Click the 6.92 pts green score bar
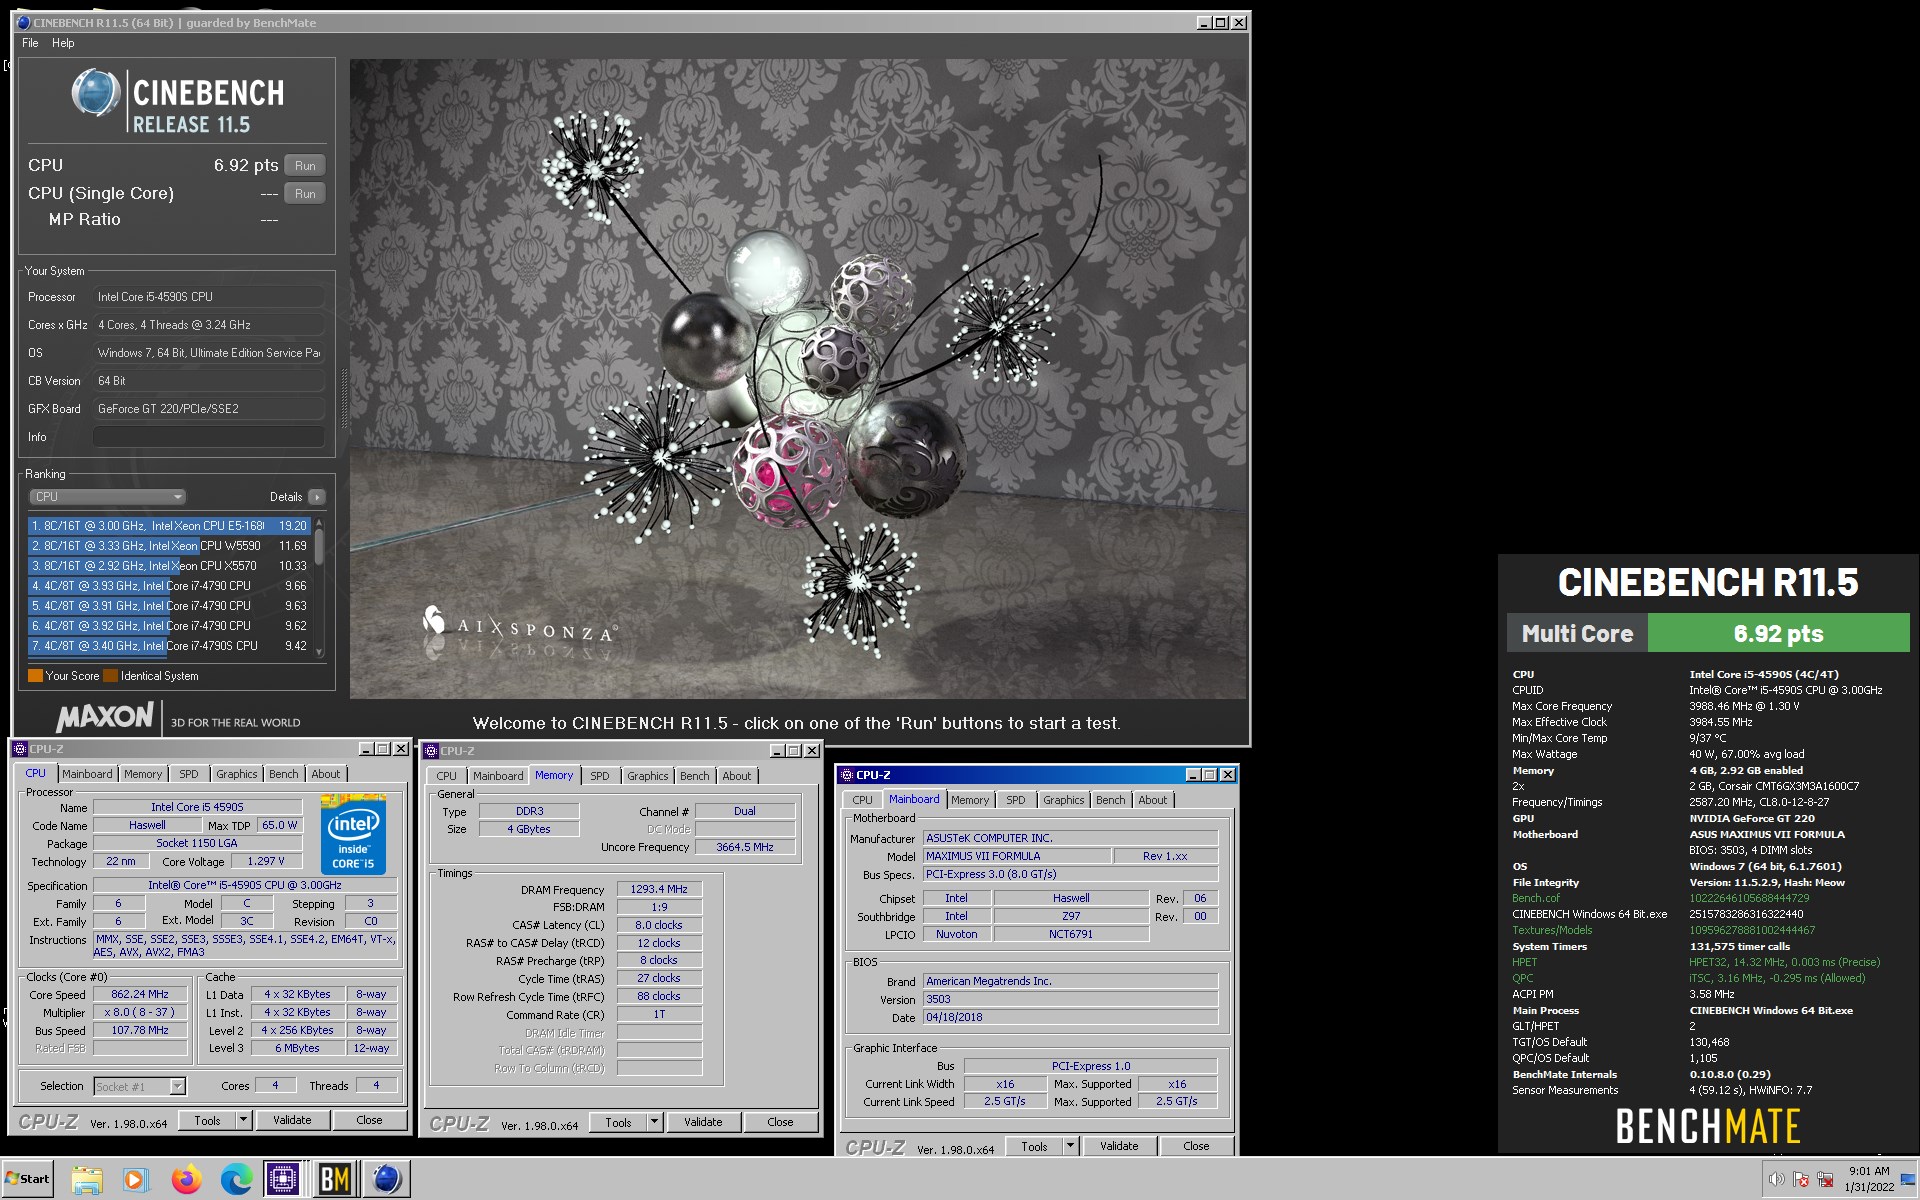This screenshot has height=1200, width=1920. 1778,634
